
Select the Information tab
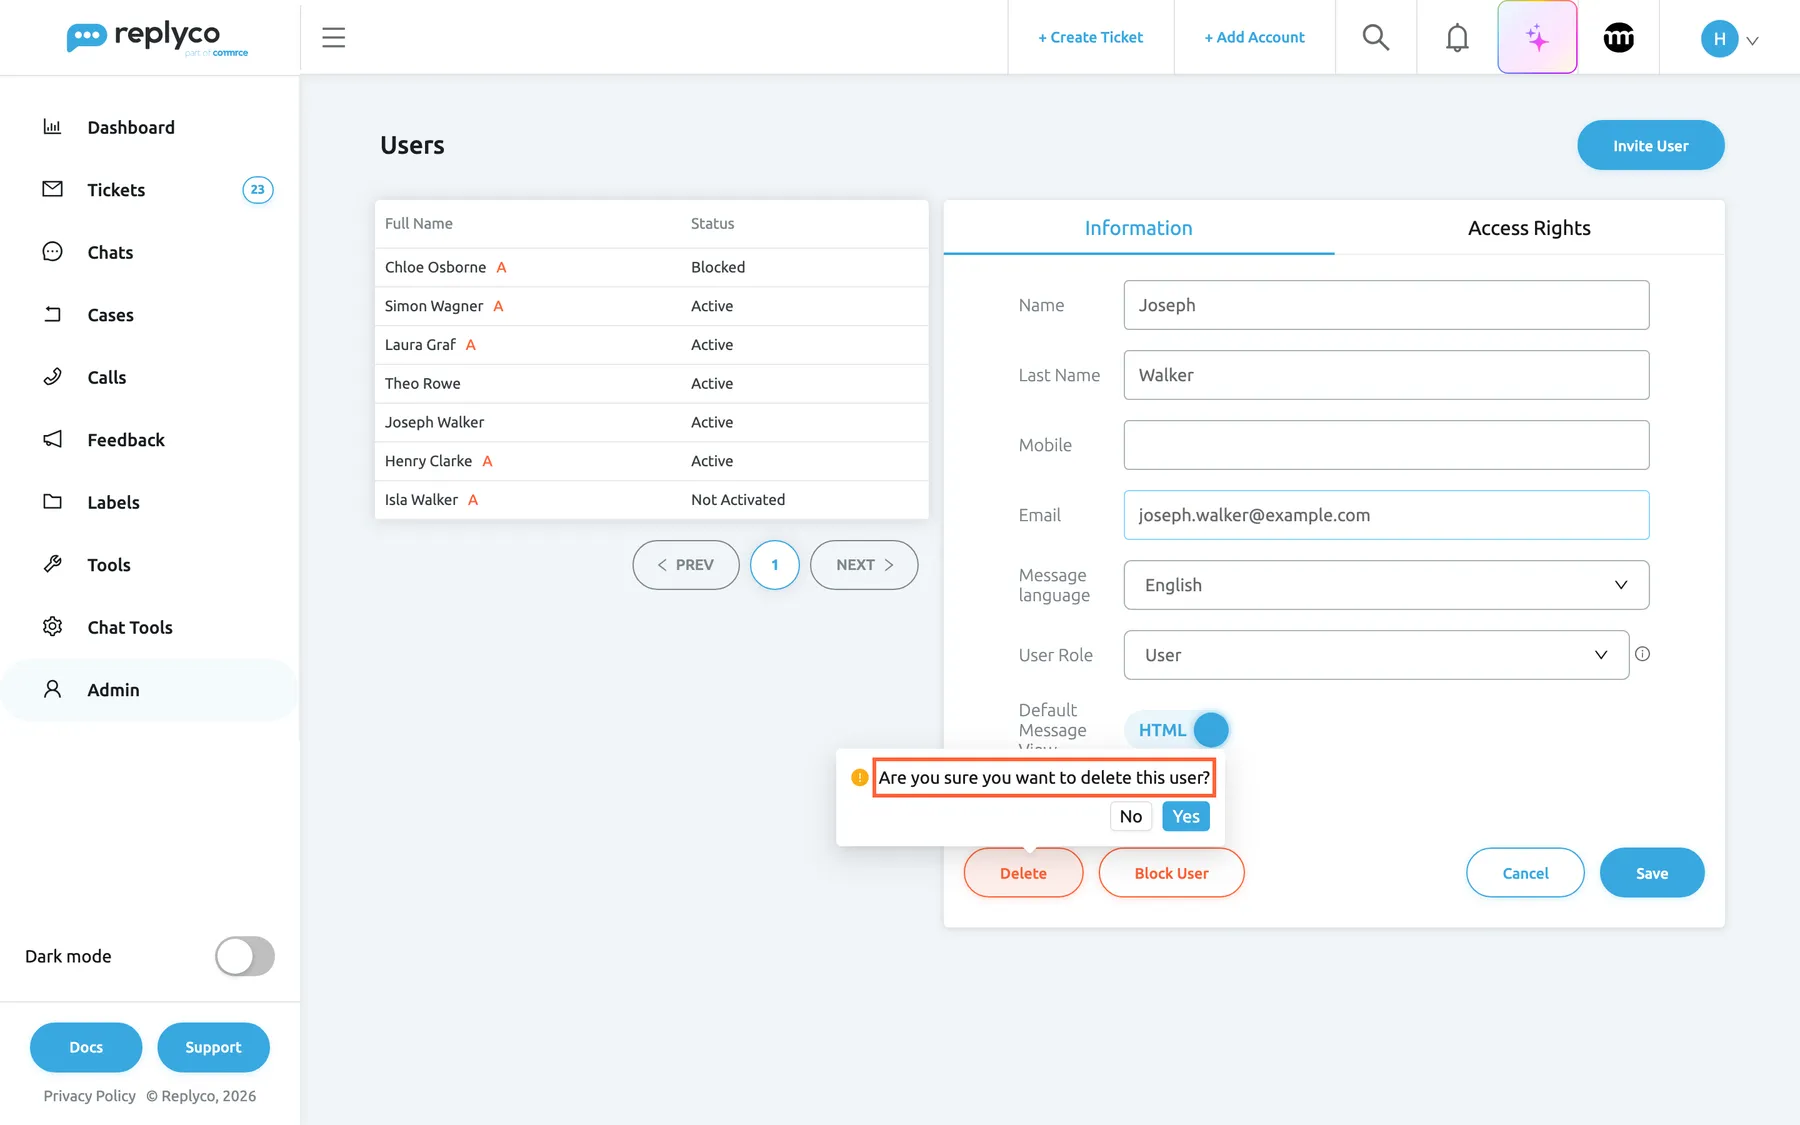coord(1139,228)
